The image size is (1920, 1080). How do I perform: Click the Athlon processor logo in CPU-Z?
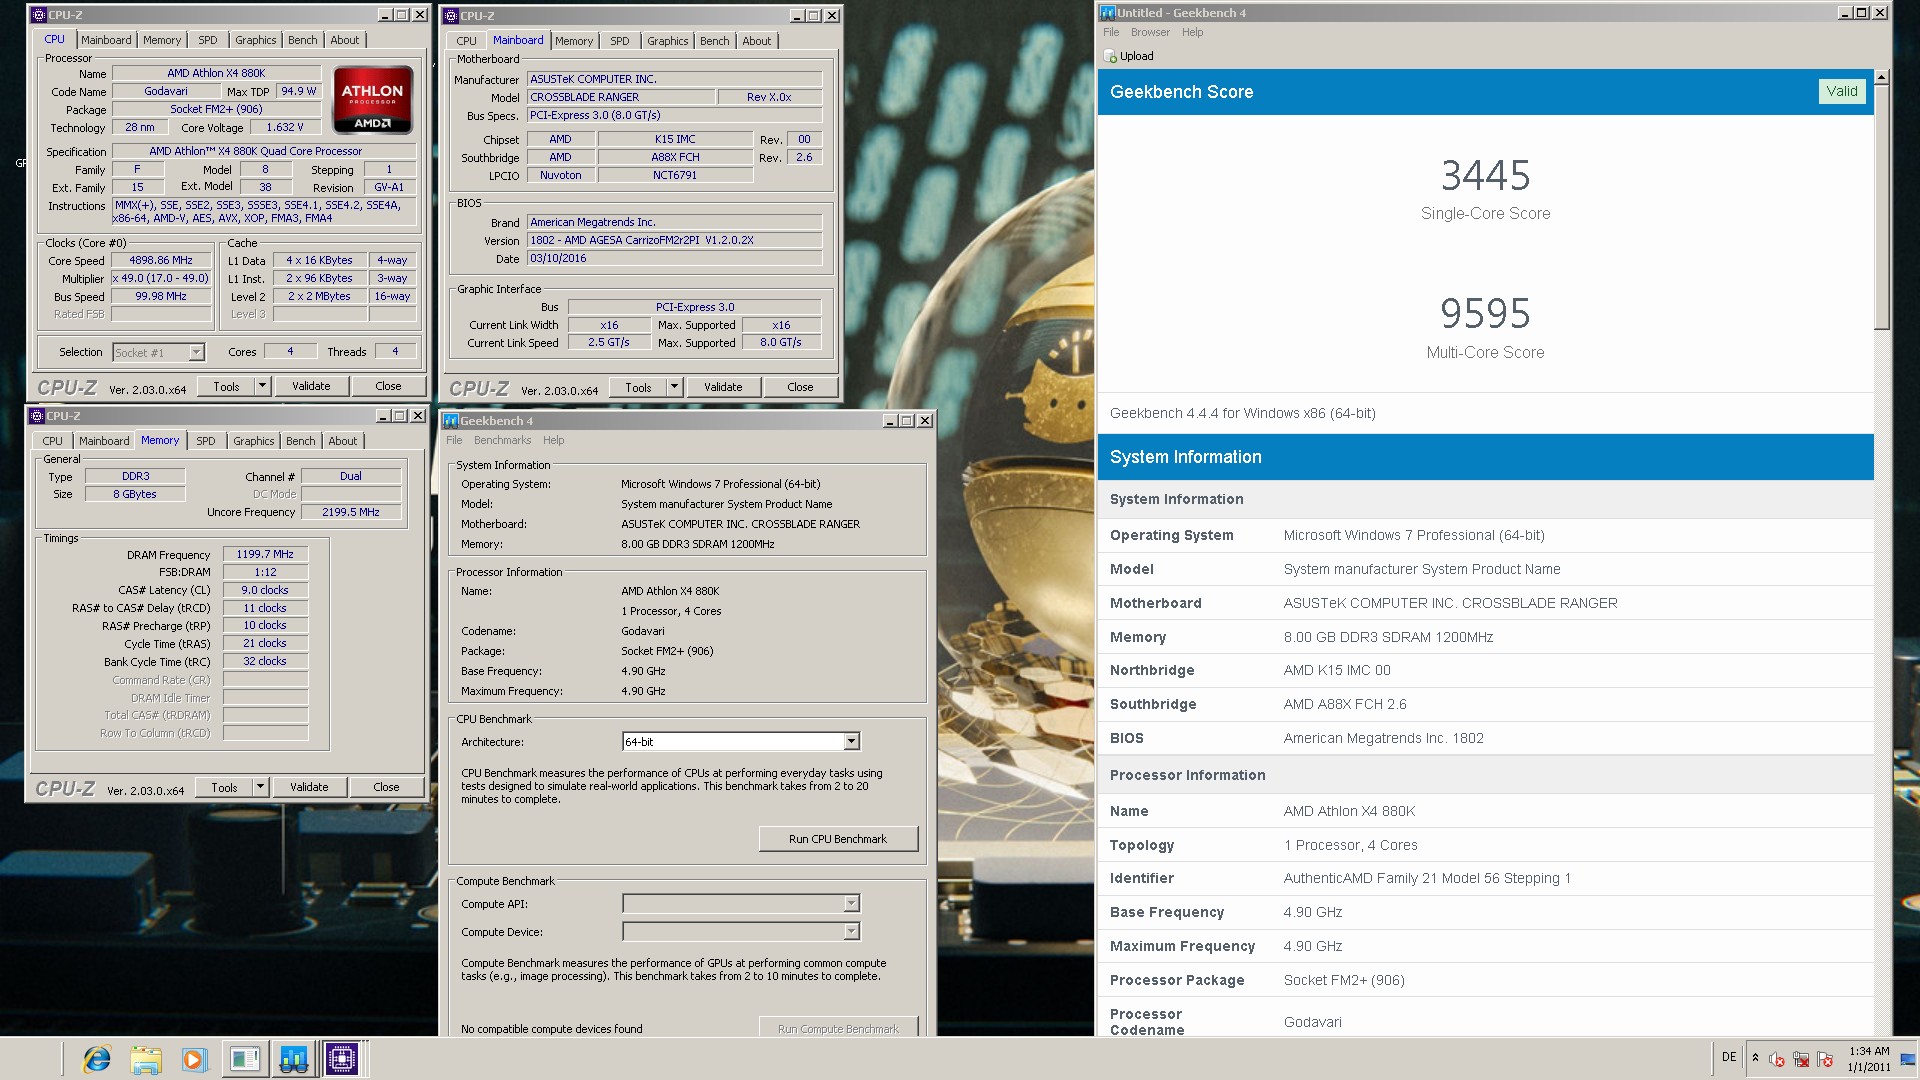373,100
